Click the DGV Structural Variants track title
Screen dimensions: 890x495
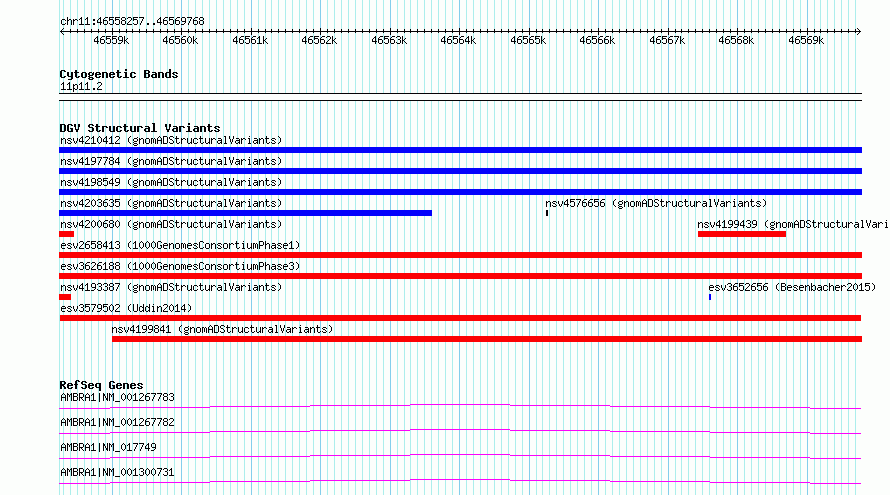pyautogui.click(x=140, y=128)
